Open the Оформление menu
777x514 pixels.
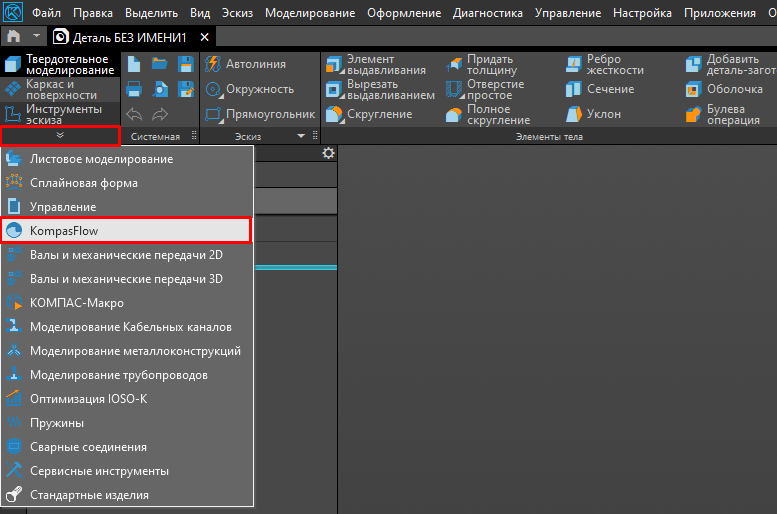404,13
